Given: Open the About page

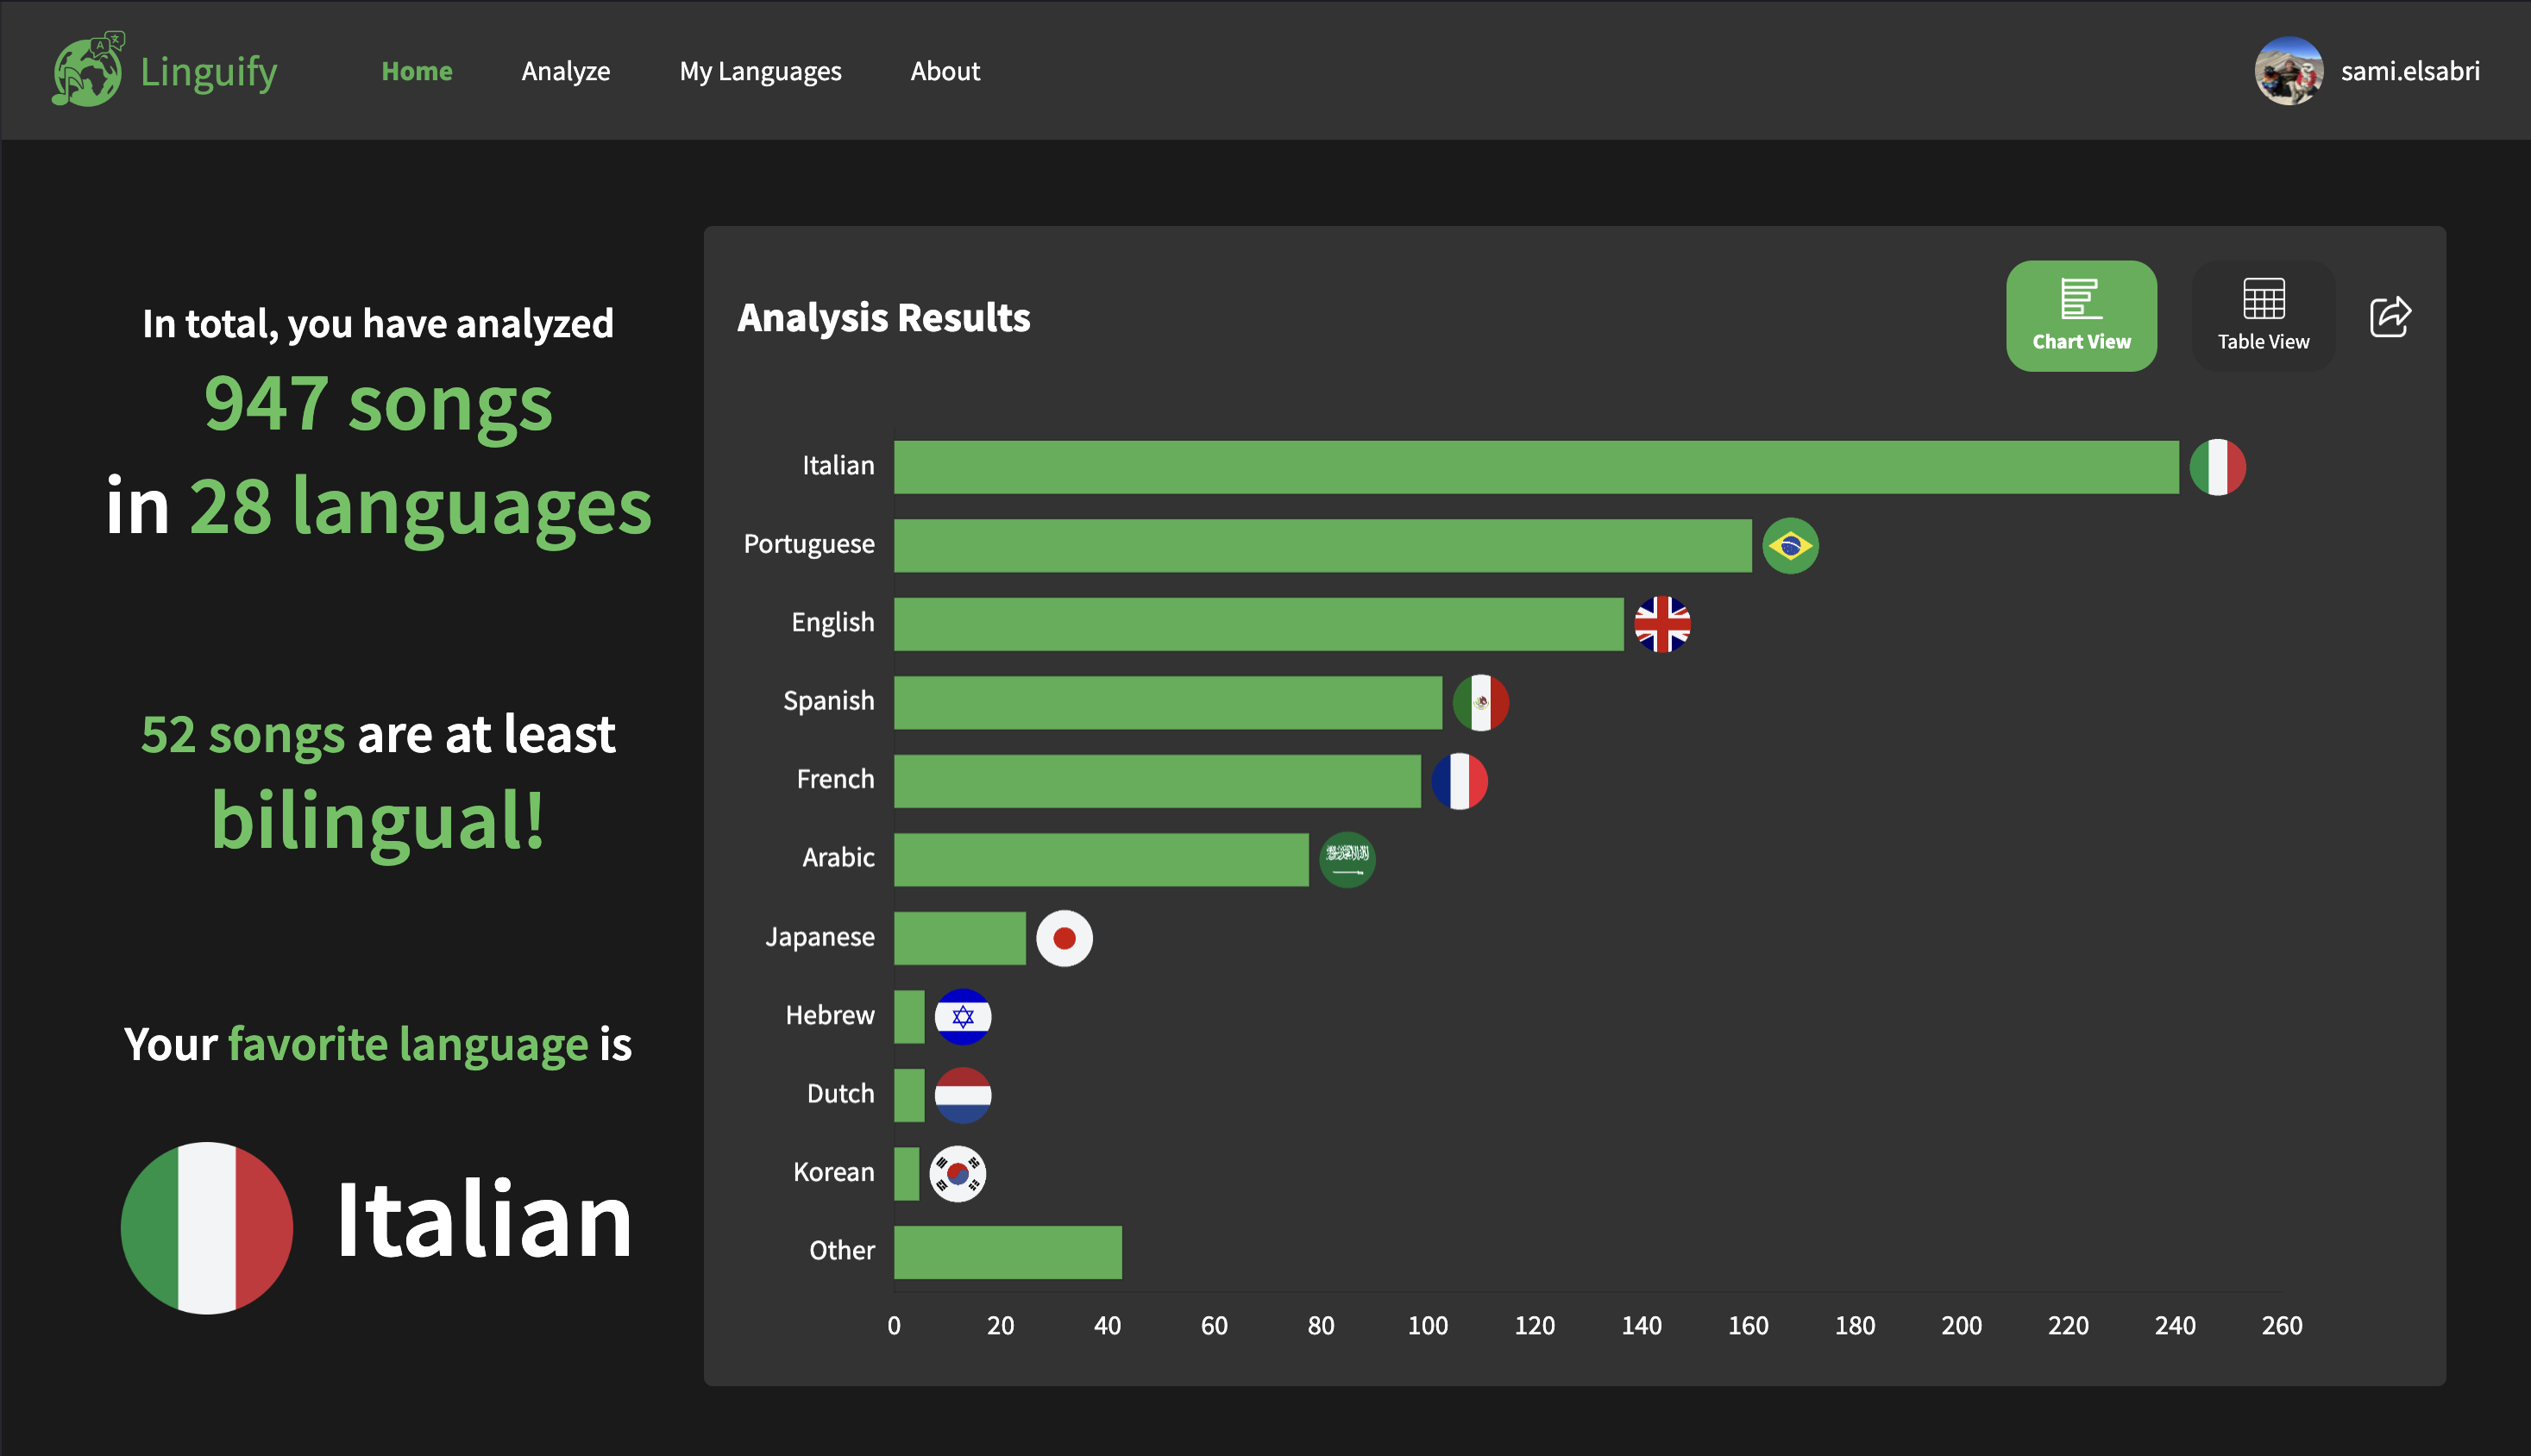Looking at the screenshot, I should [x=944, y=71].
